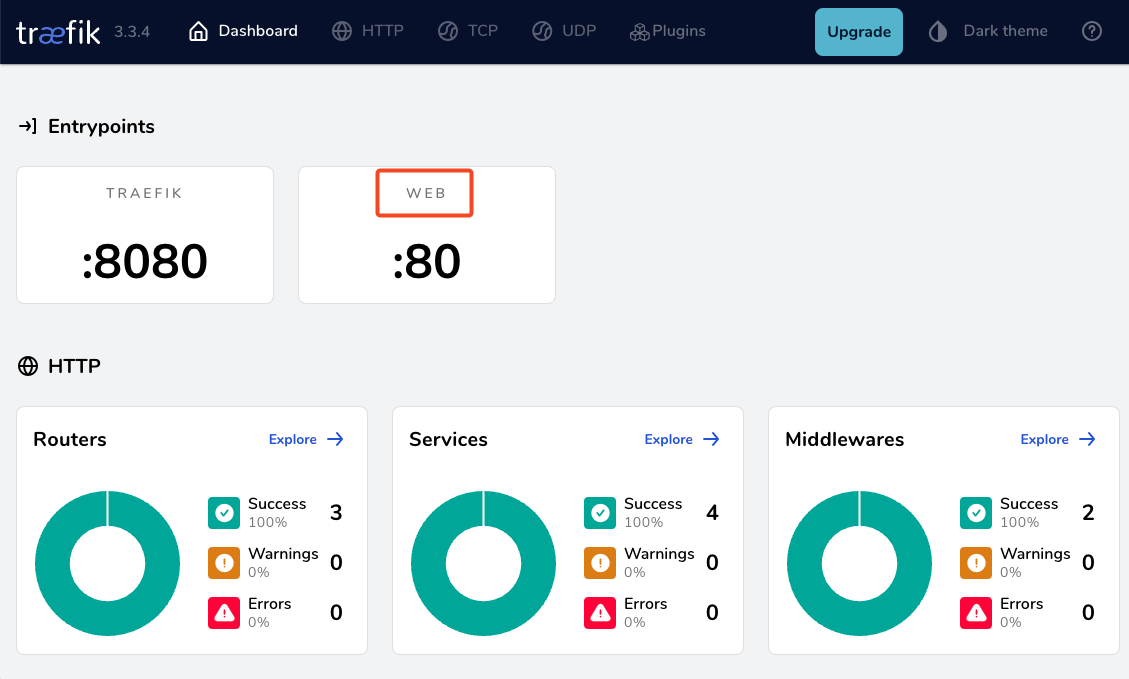
Task: Open the help question mark icon
Action: pos(1091,31)
